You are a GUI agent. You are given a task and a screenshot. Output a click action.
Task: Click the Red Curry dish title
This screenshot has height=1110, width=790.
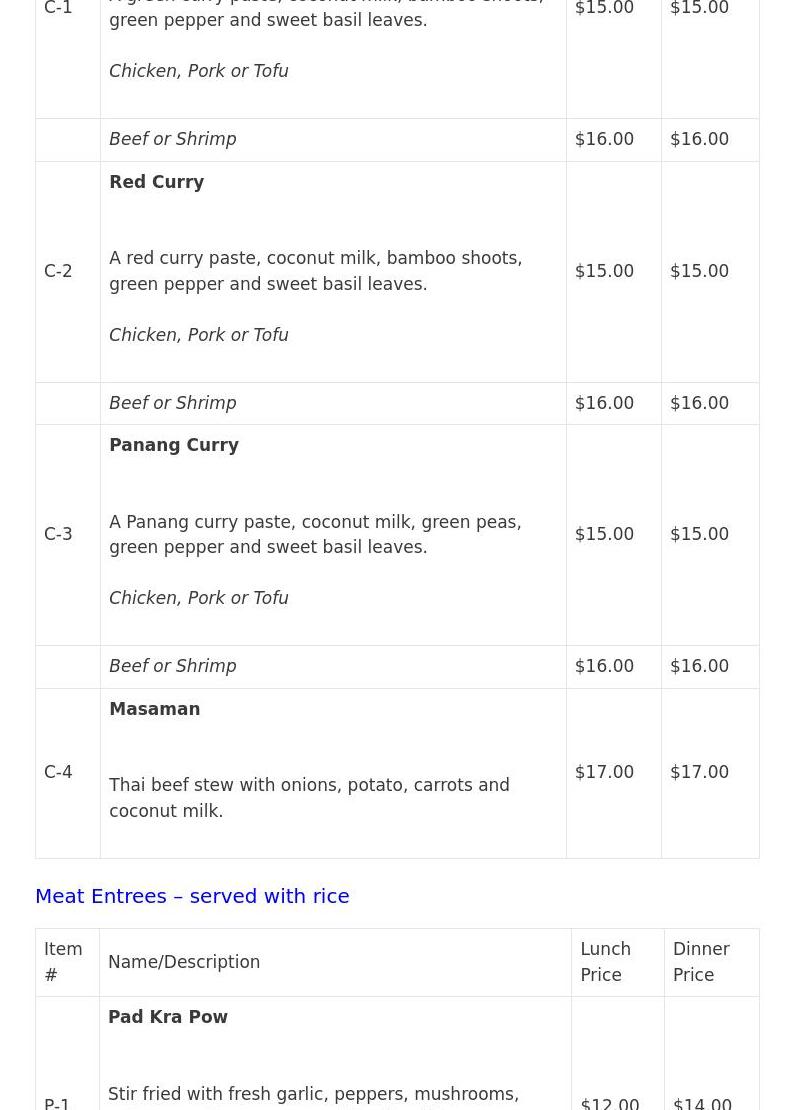tap(156, 182)
